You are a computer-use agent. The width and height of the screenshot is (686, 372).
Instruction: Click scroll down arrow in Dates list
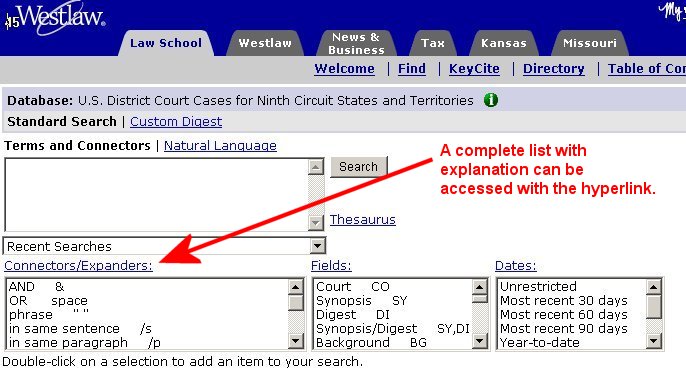click(x=654, y=341)
